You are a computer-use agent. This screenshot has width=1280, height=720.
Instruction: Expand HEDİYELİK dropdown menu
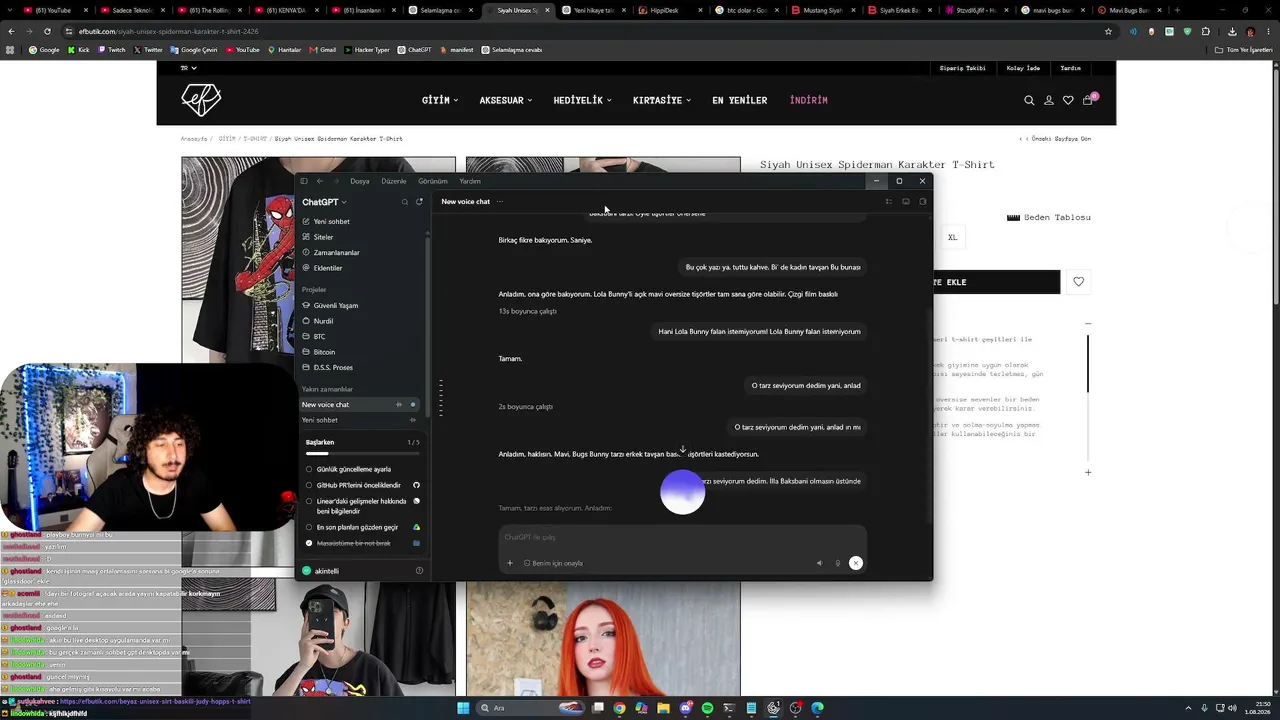tap(582, 100)
